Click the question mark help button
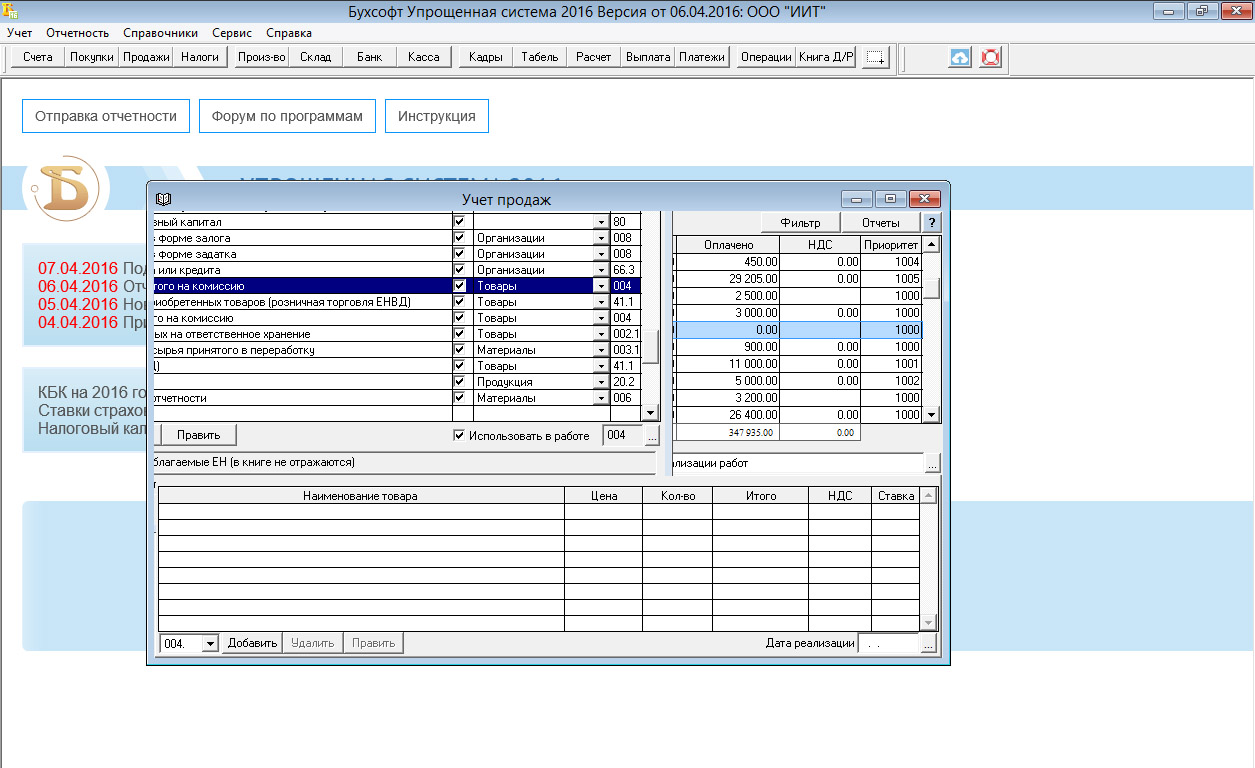This screenshot has width=1255, height=768. 931,223
